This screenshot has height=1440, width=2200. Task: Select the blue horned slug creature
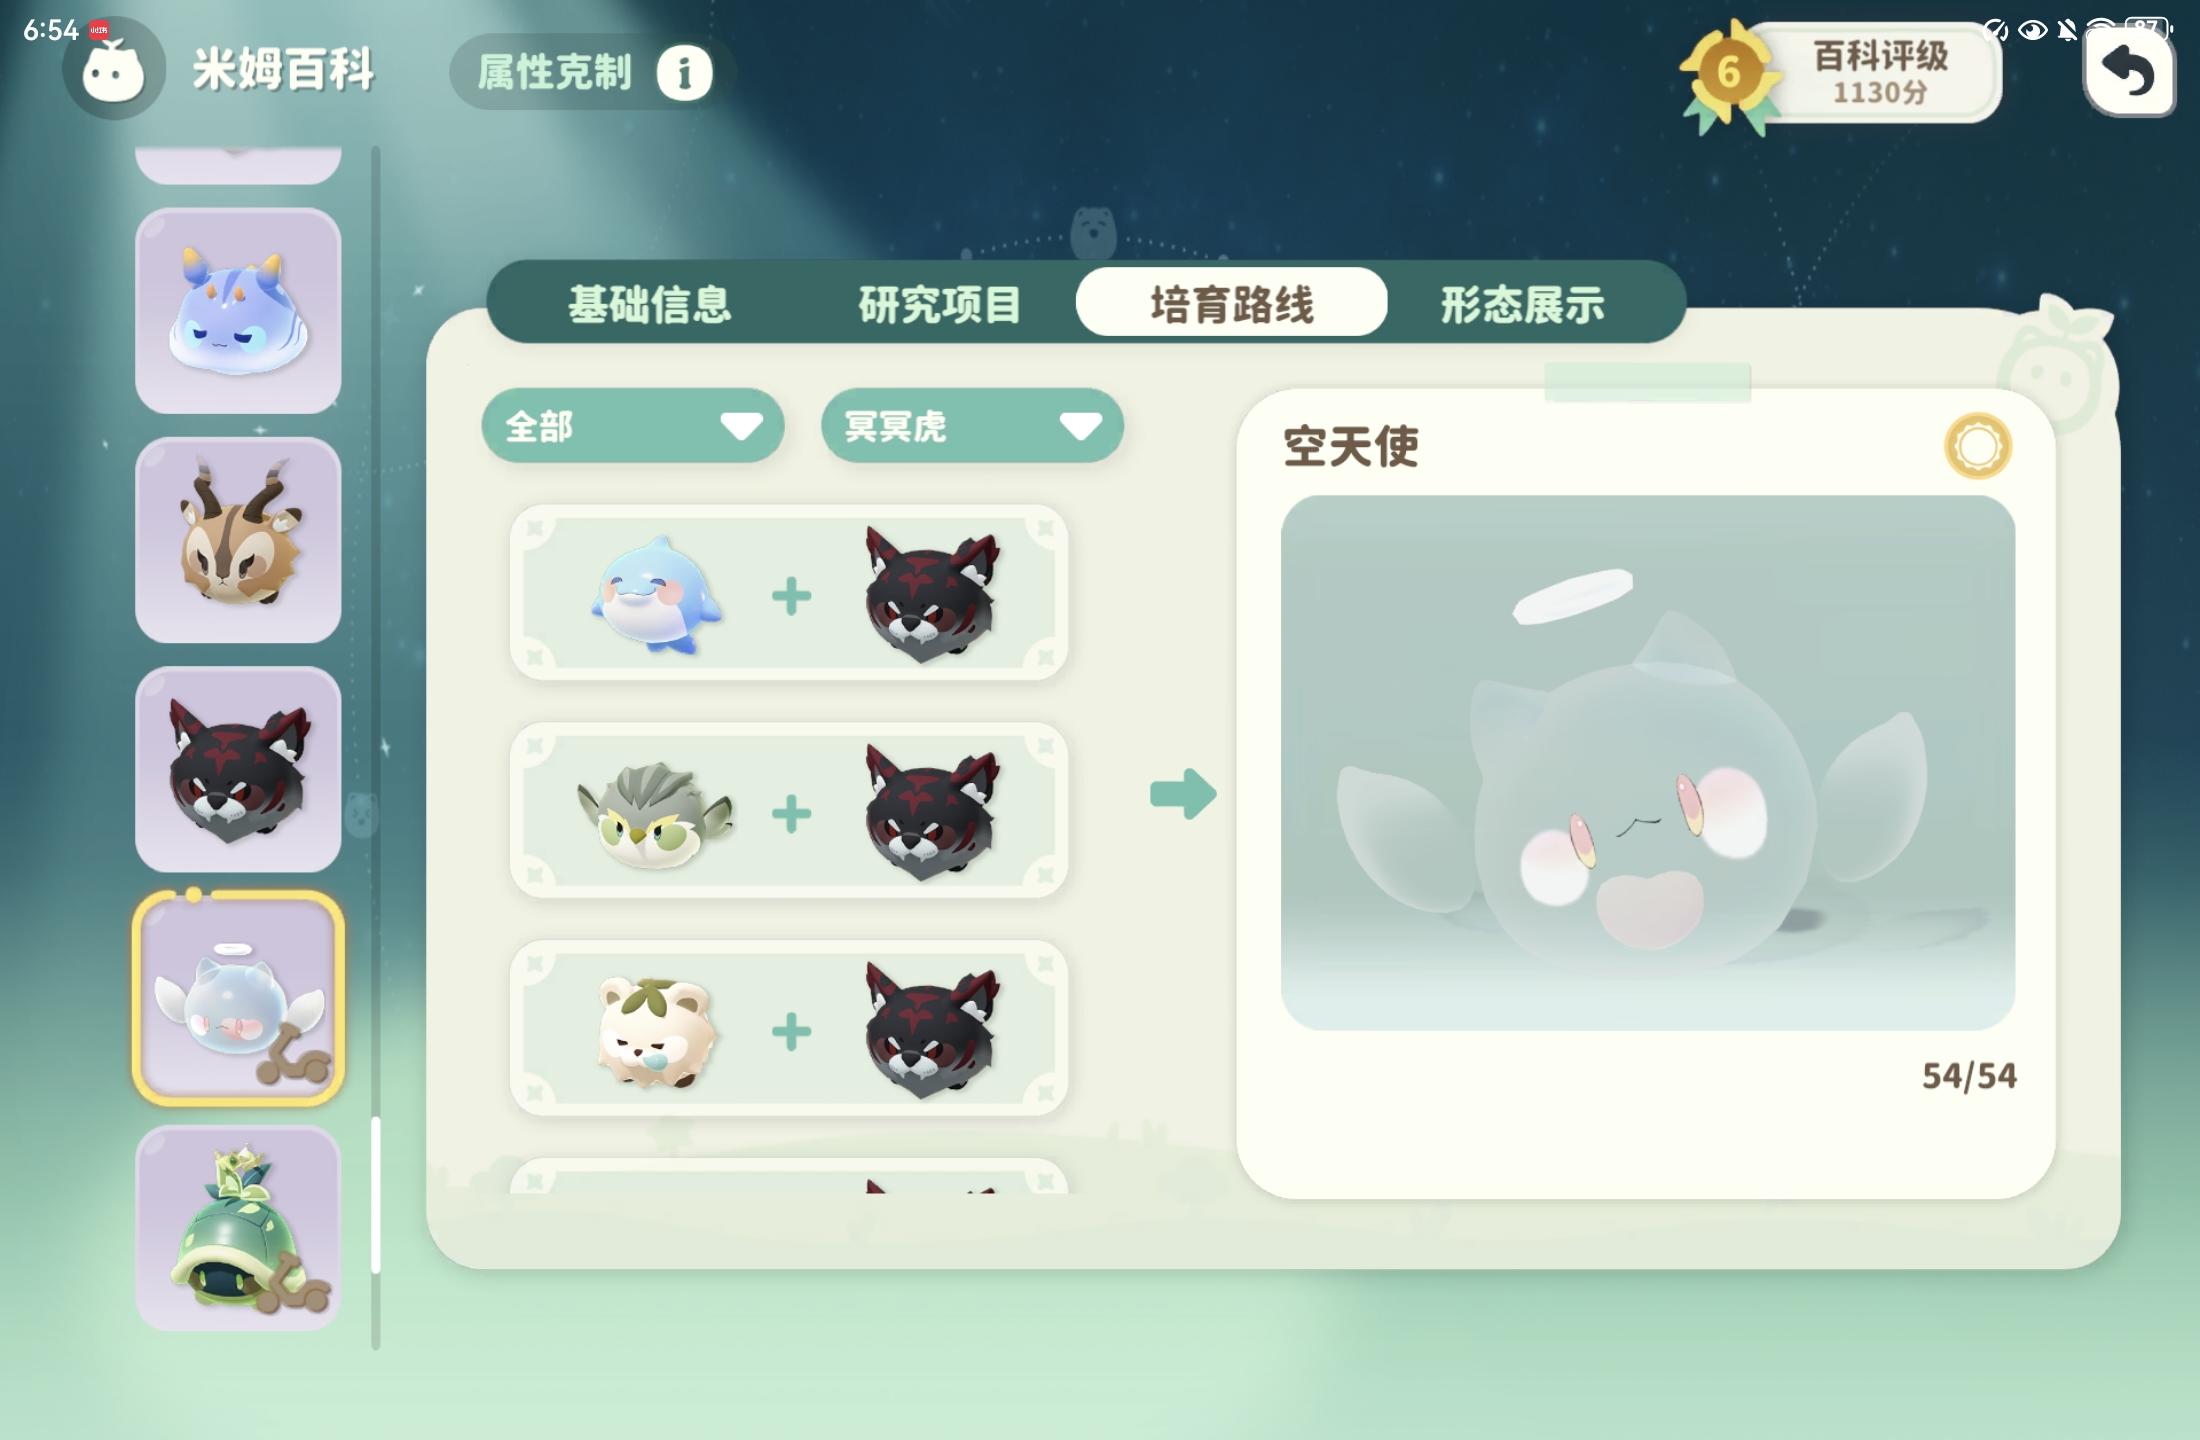(x=238, y=311)
